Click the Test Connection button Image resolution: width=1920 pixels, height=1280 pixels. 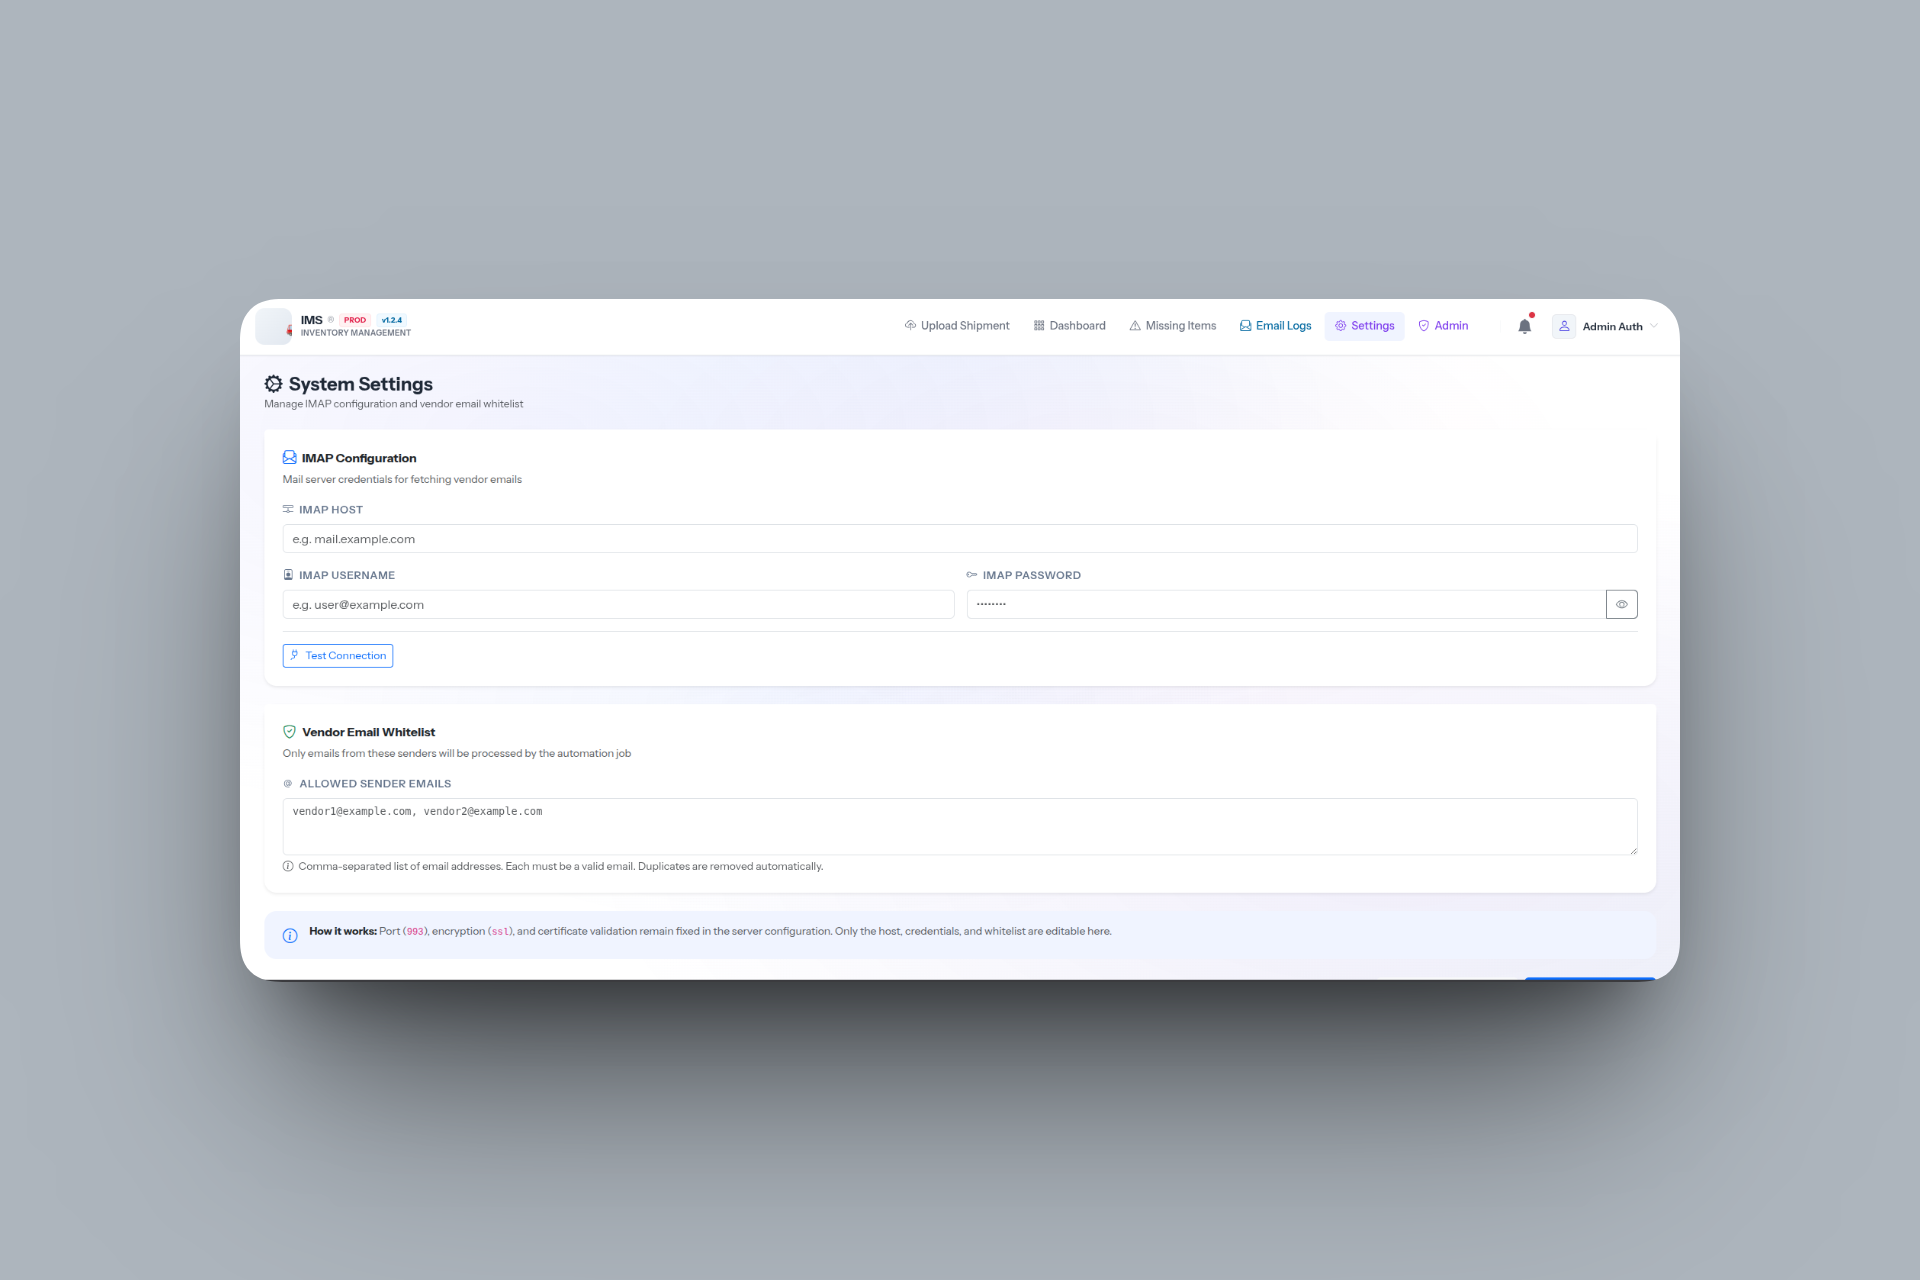[x=338, y=656]
